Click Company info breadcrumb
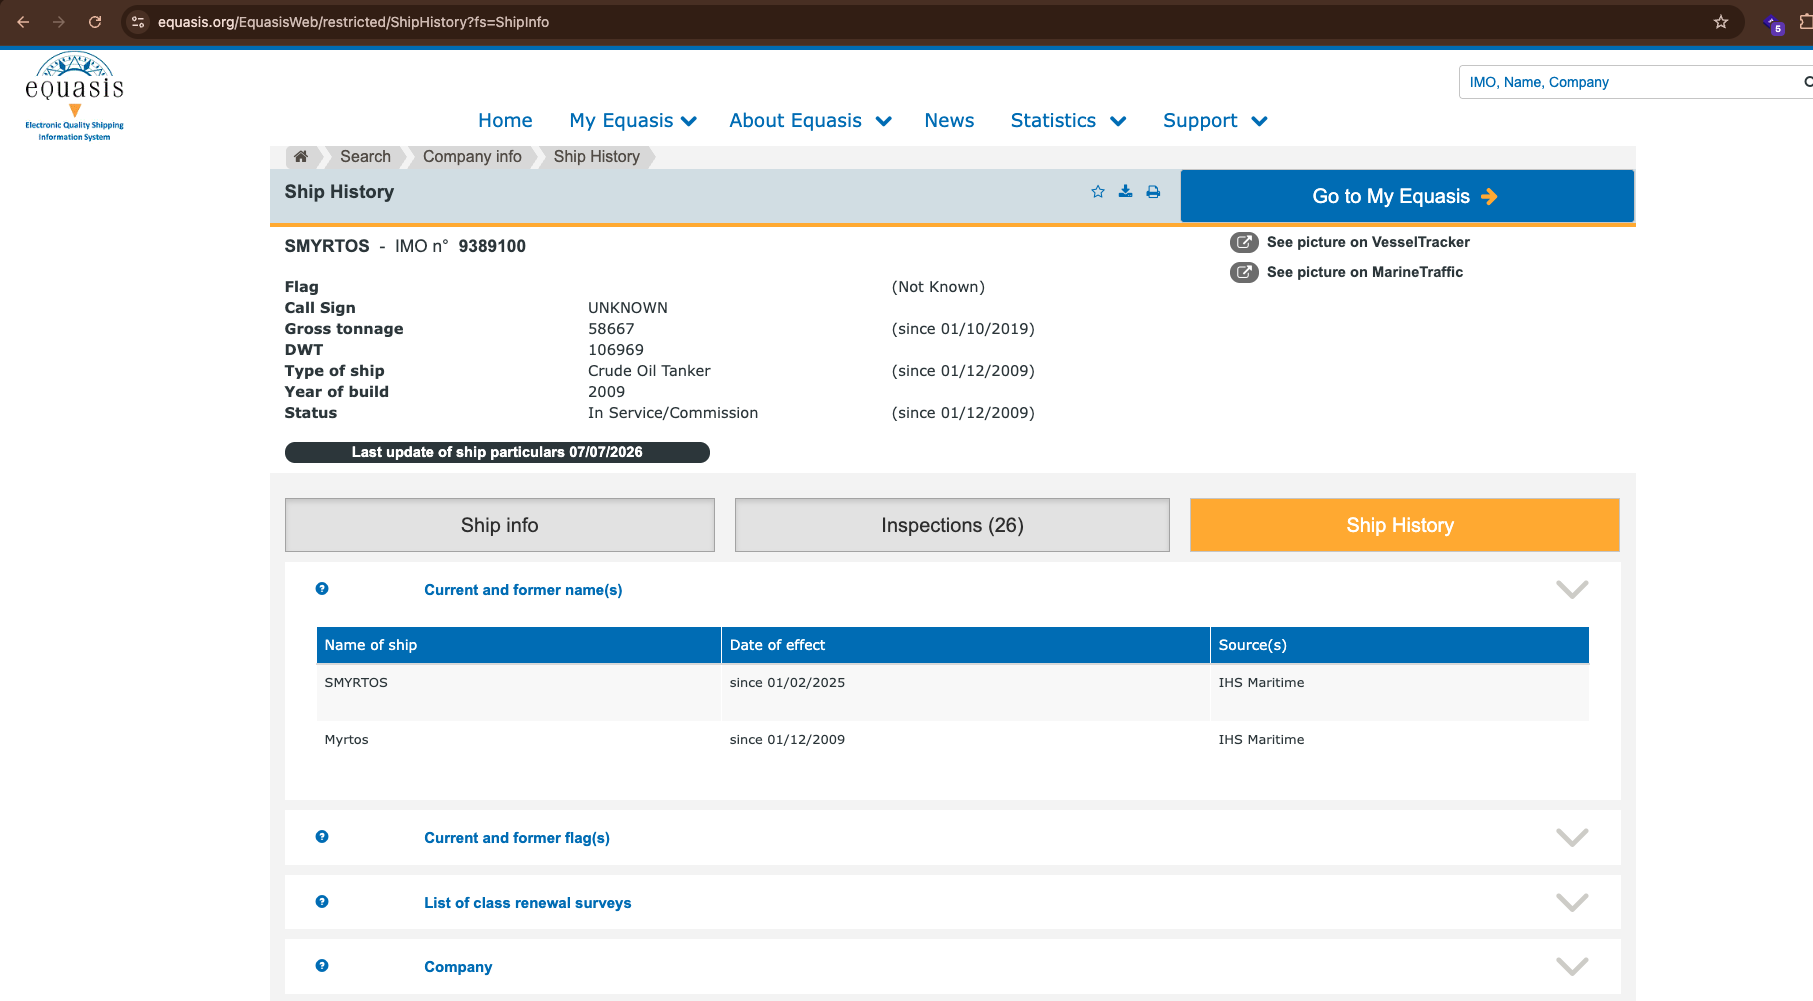1813x1001 pixels. [472, 157]
